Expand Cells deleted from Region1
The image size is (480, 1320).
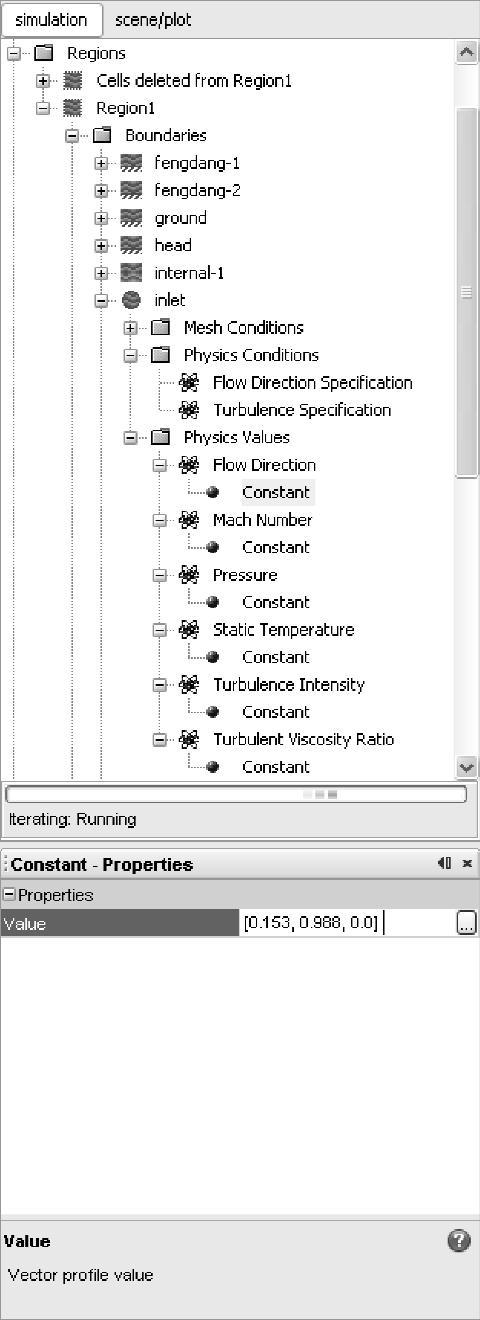tap(43, 81)
